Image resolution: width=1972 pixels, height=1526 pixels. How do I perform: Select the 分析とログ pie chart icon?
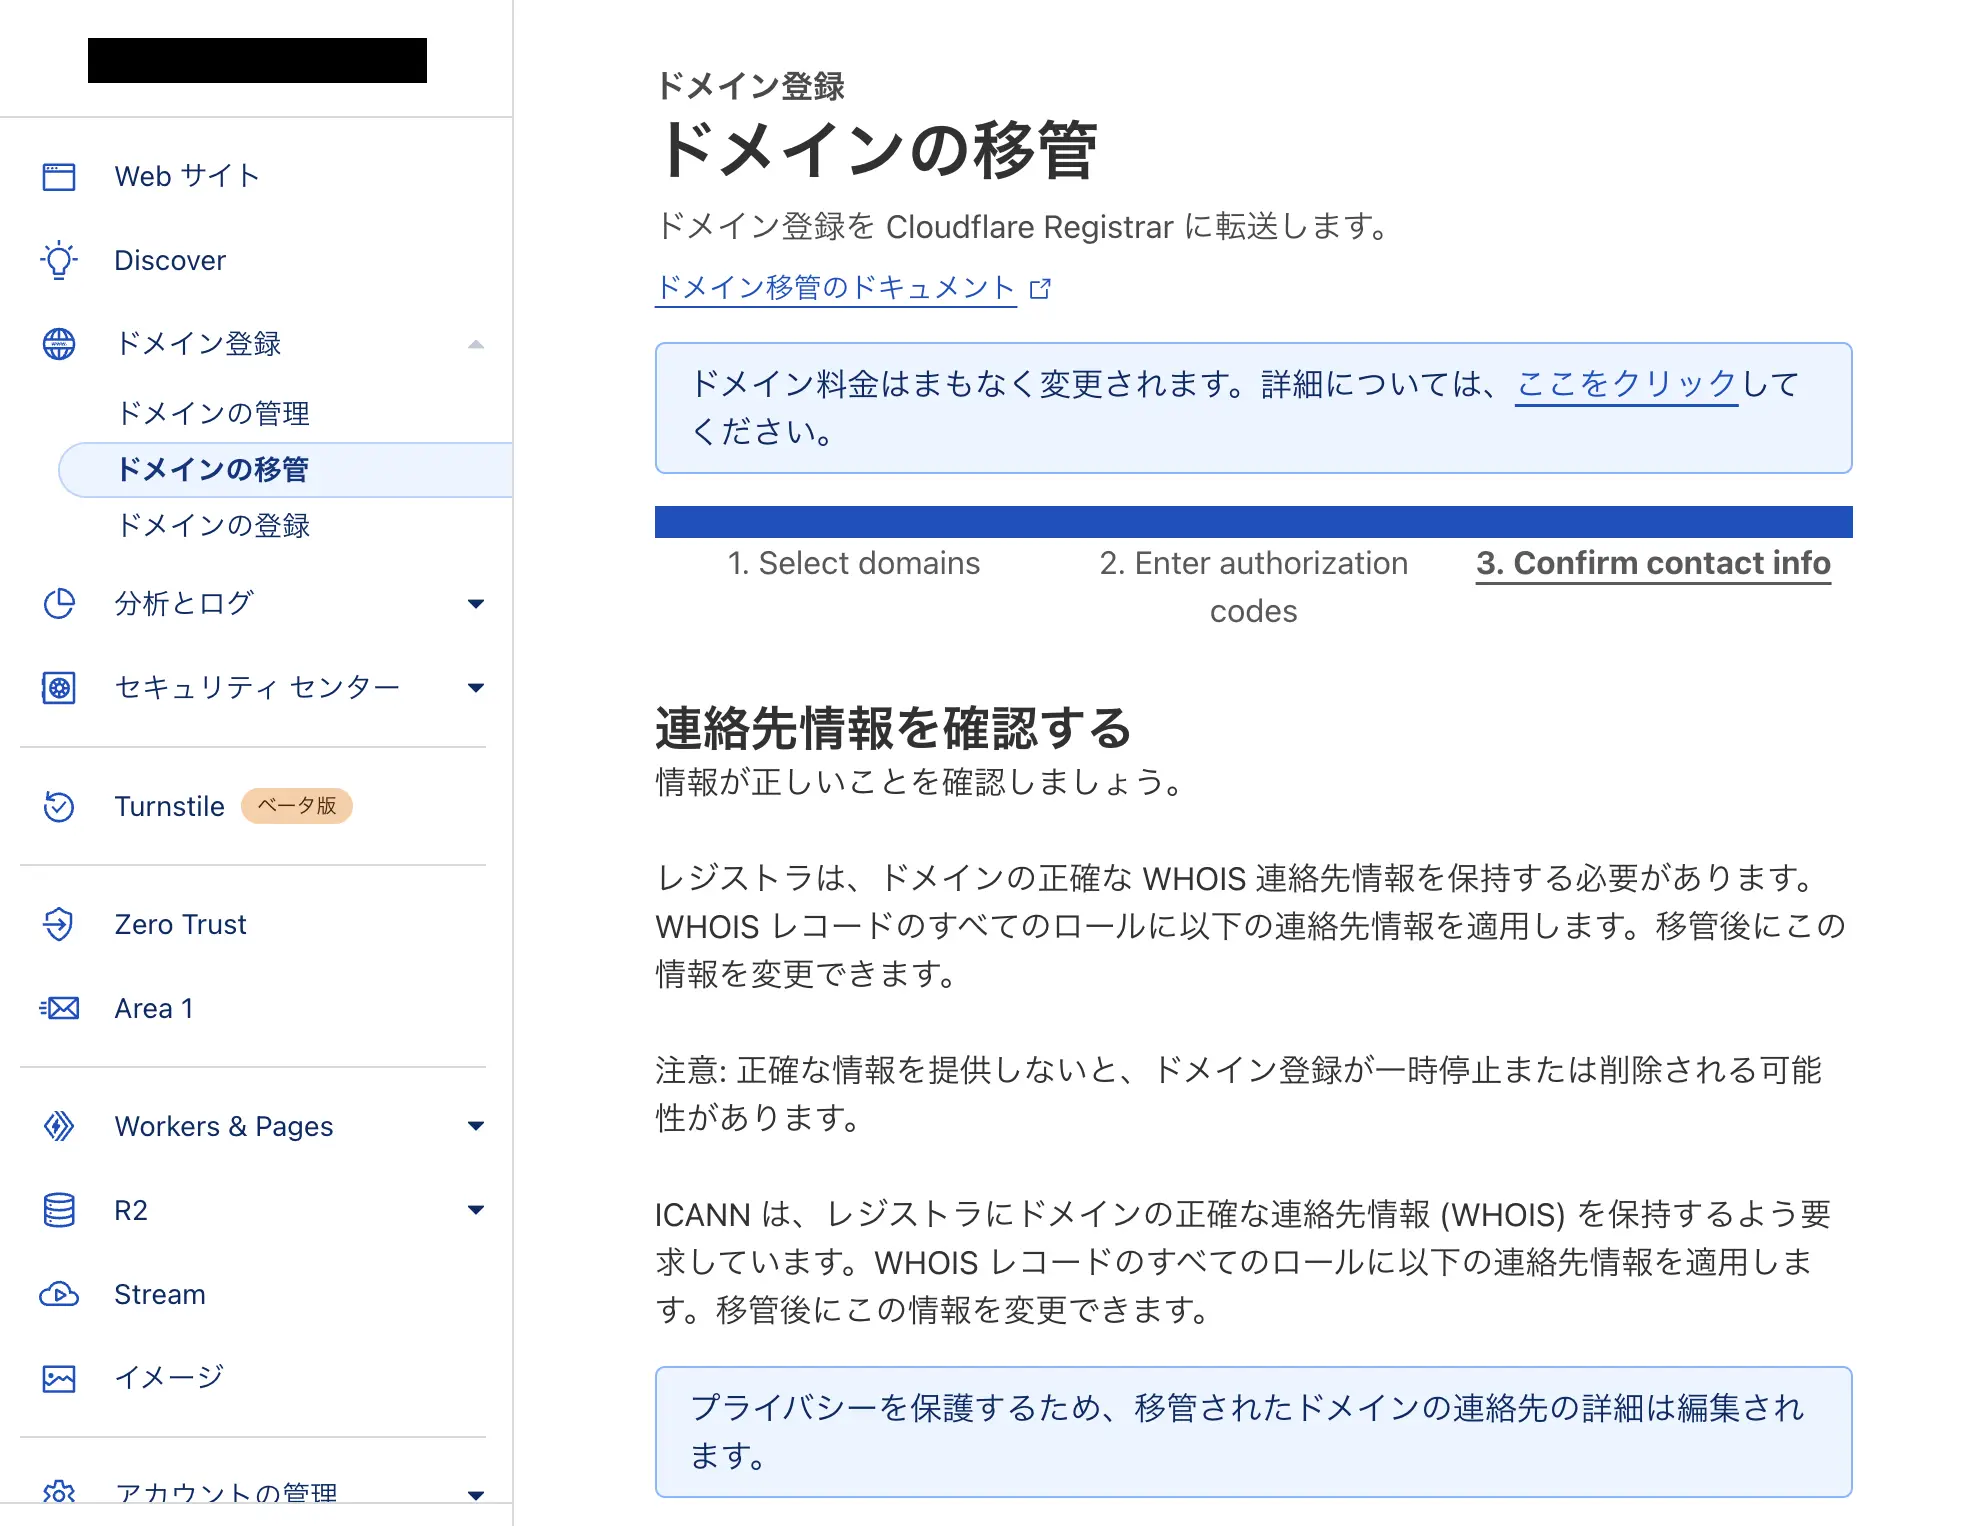click(59, 603)
